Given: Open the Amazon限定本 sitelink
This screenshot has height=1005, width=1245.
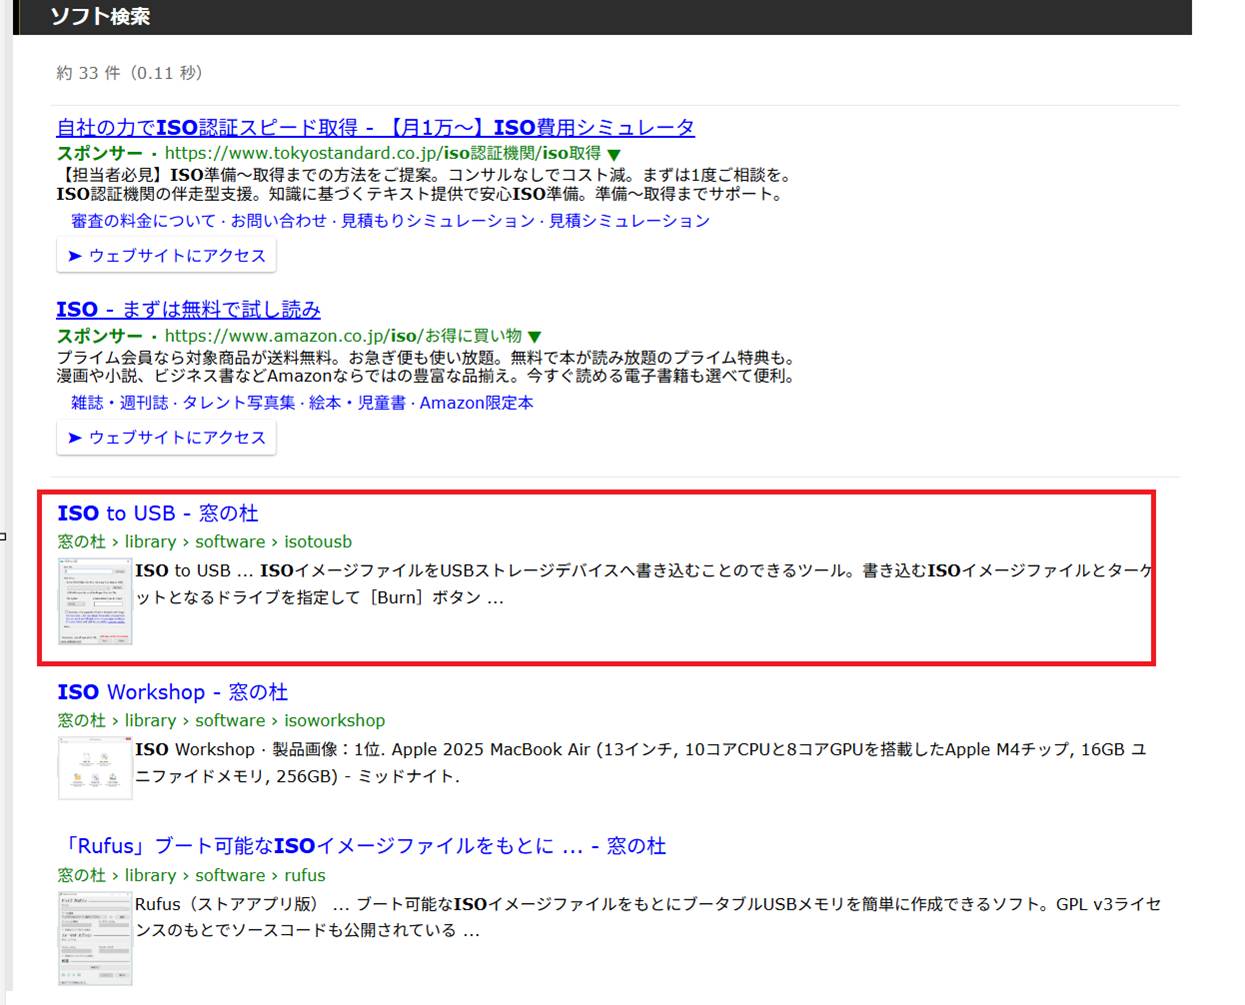Looking at the screenshot, I should (x=476, y=403).
